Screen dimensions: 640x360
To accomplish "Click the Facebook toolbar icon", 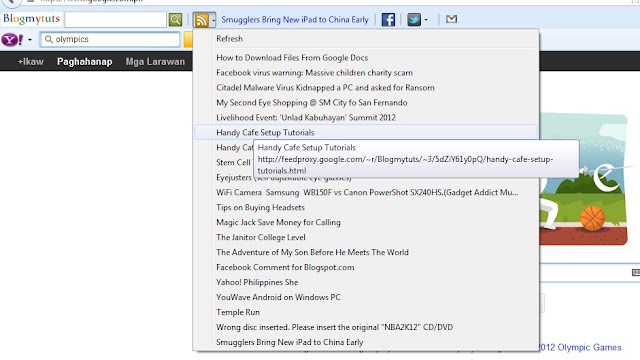I will pyautogui.click(x=388, y=20).
